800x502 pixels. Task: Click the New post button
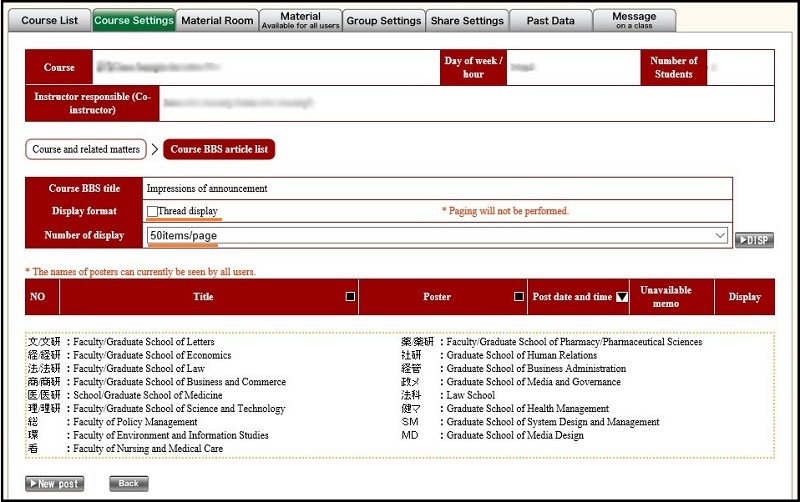[x=55, y=484]
